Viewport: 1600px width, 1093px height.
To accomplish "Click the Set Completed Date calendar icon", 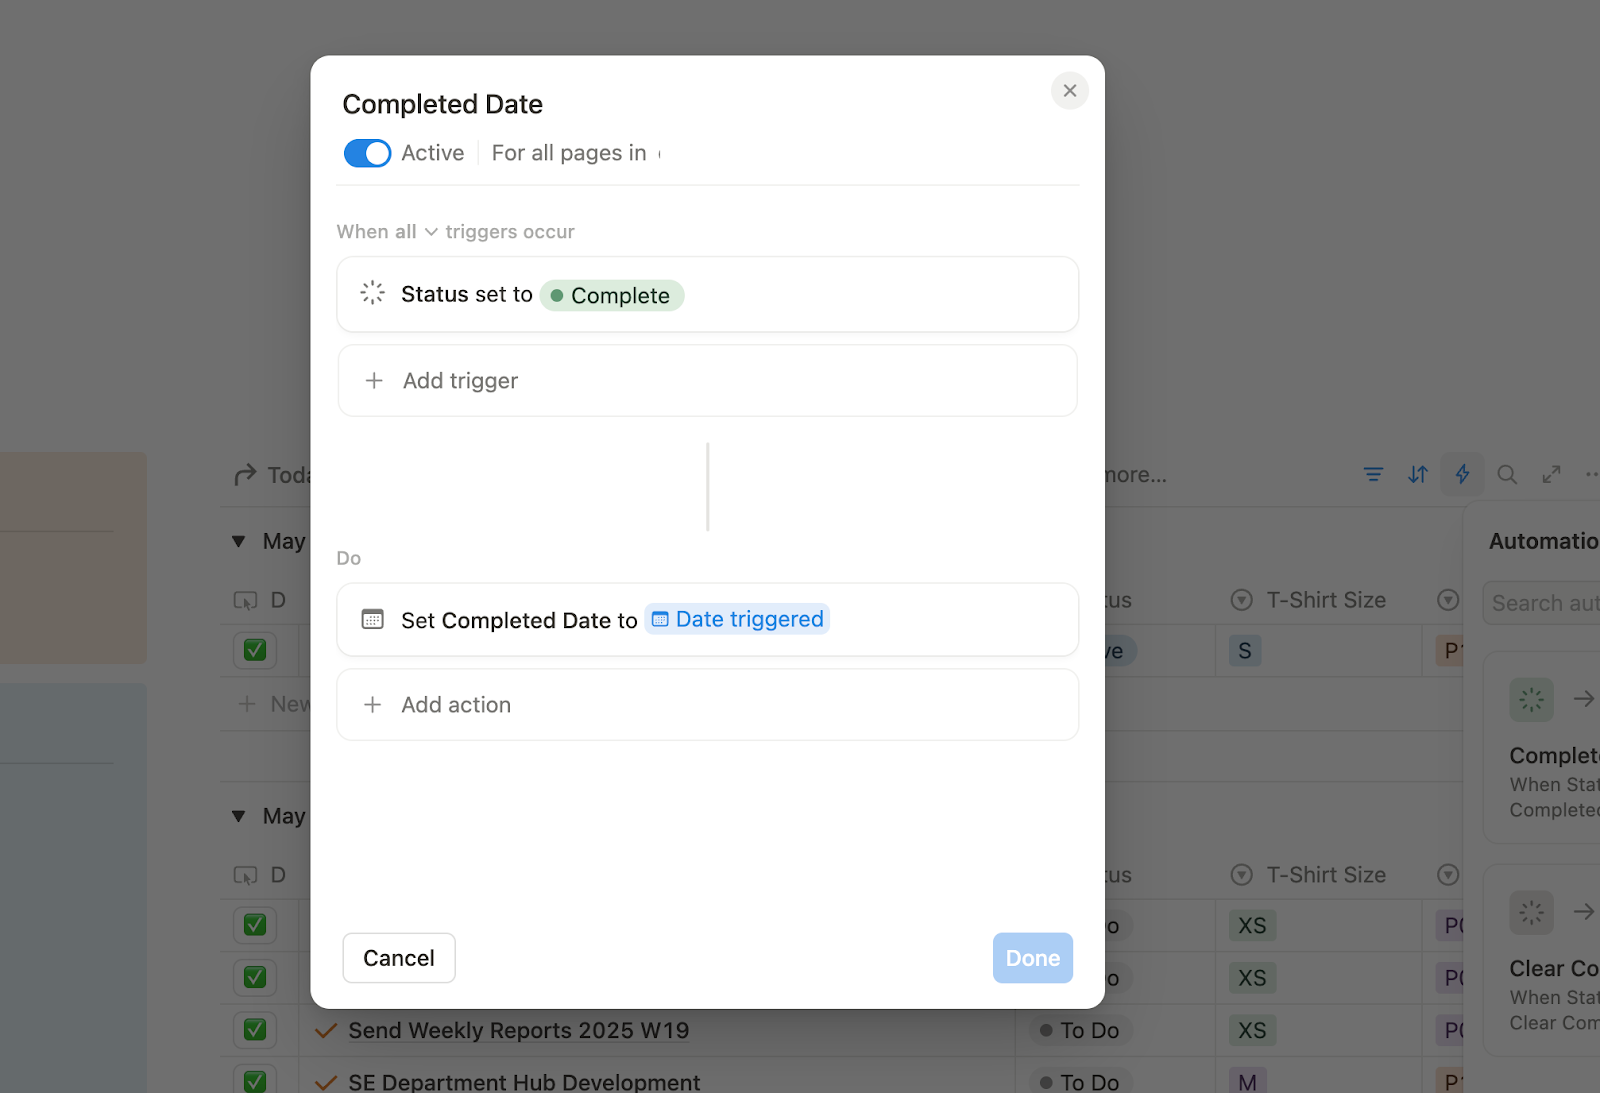I will [x=372, y=620].
